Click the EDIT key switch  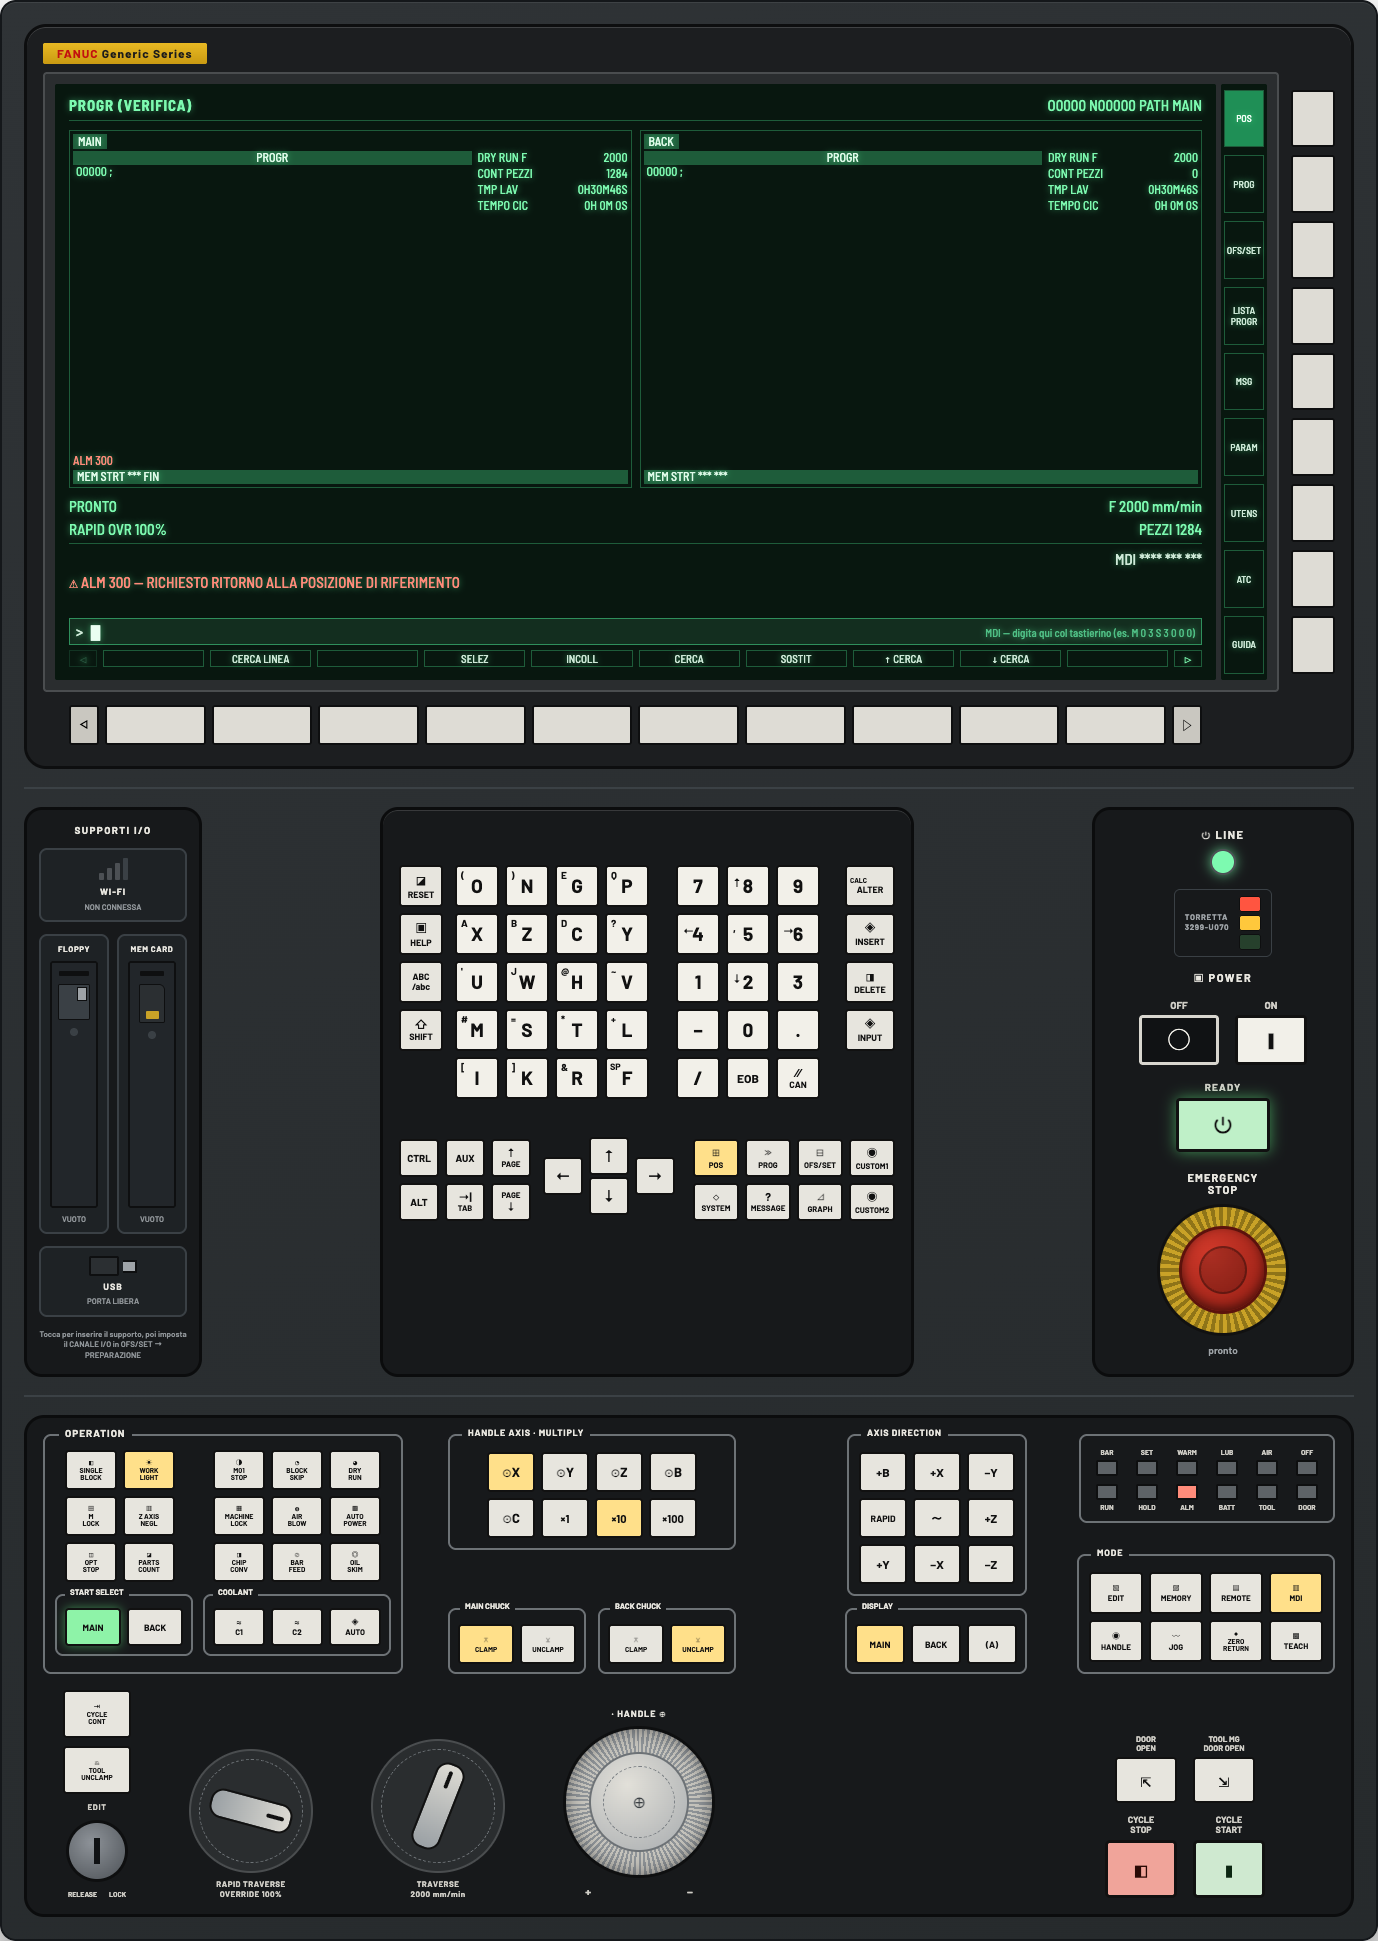[x=97, y=1851]
